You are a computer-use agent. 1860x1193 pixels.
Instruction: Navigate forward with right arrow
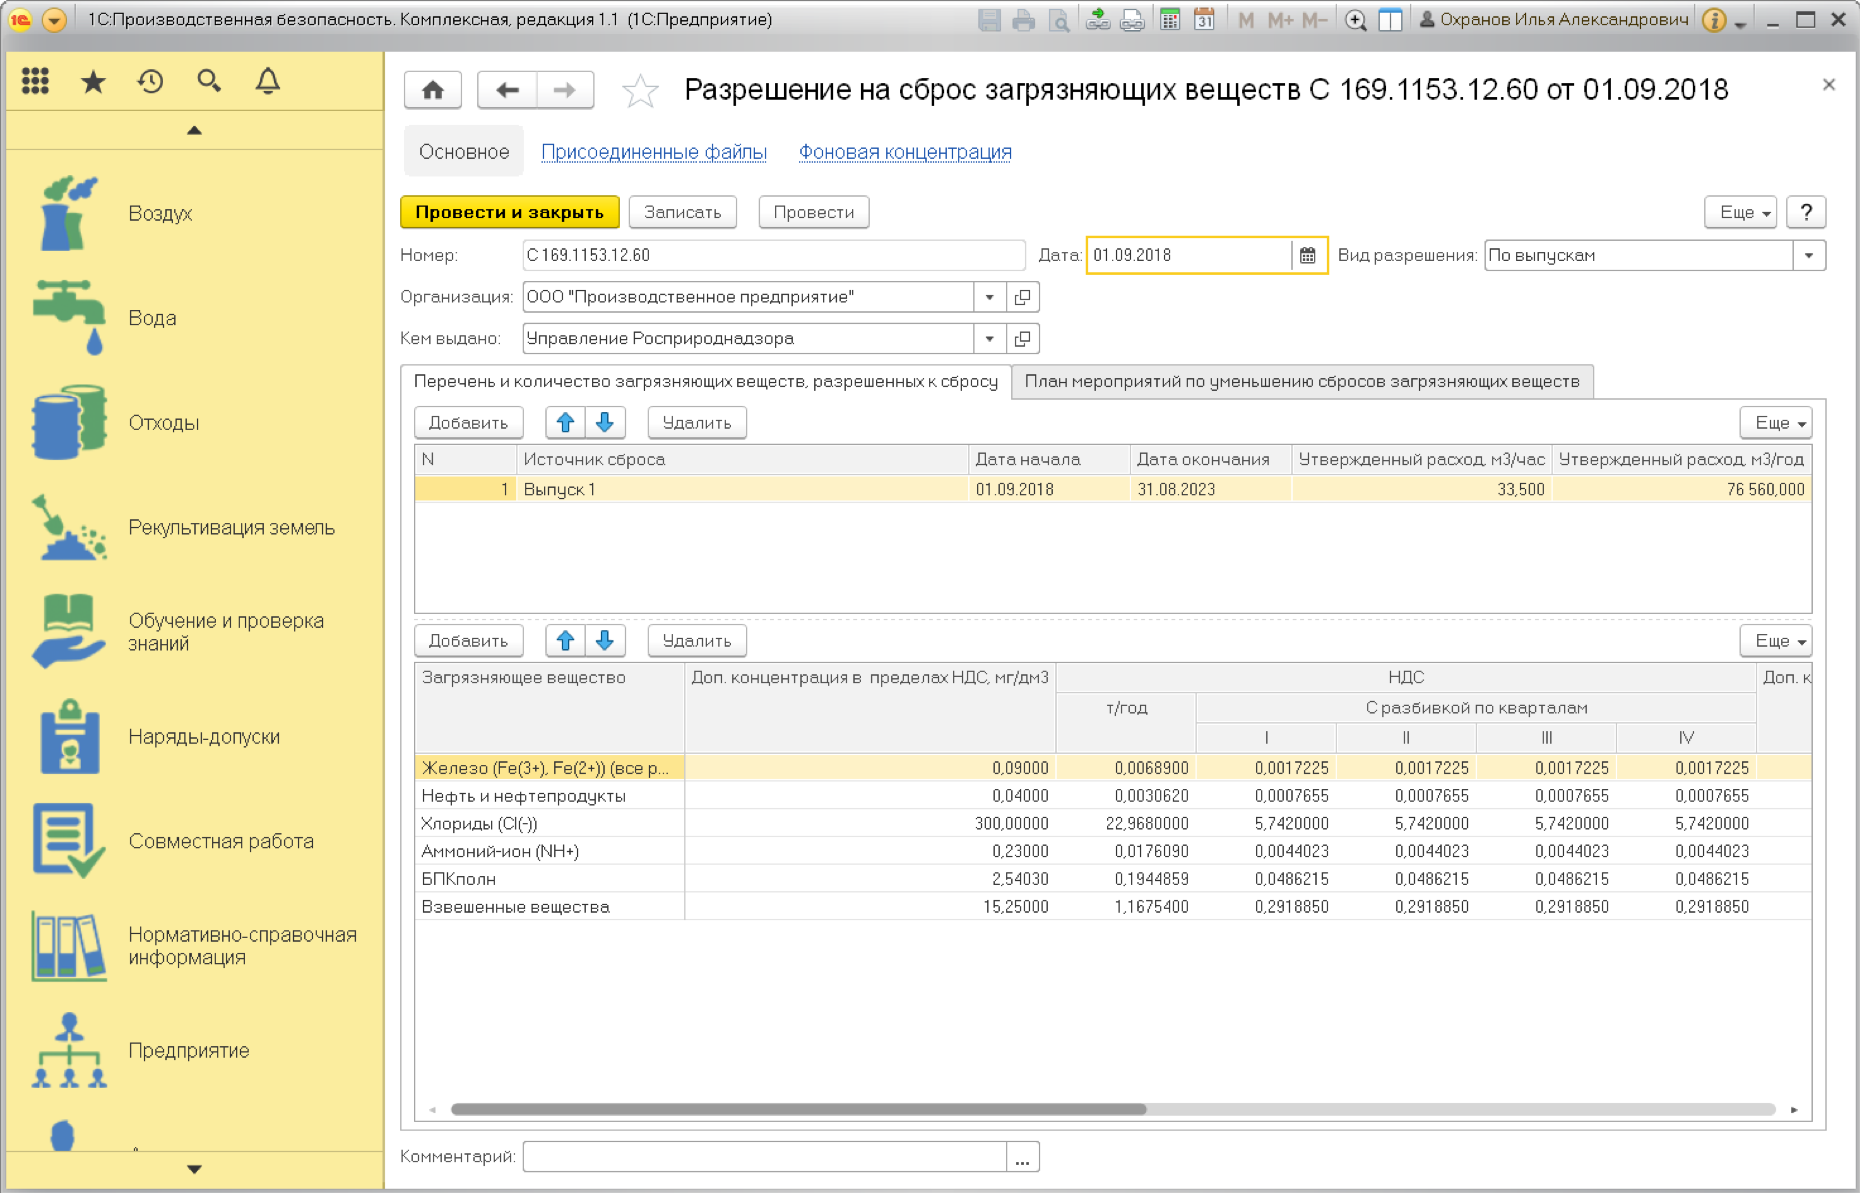[x=565, y=90]
